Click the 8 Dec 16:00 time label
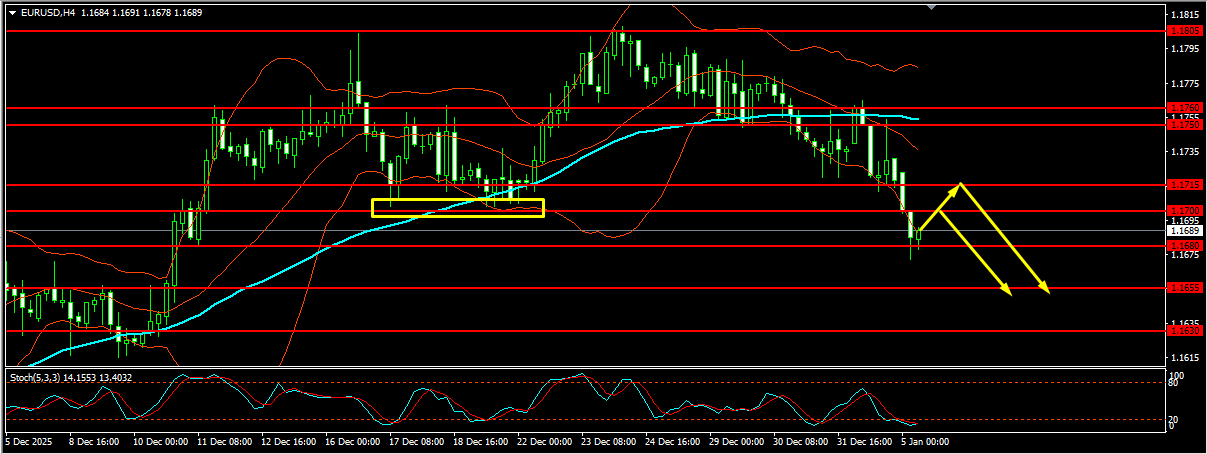Viewport: 1207px width, 454px height. point(96,442)
